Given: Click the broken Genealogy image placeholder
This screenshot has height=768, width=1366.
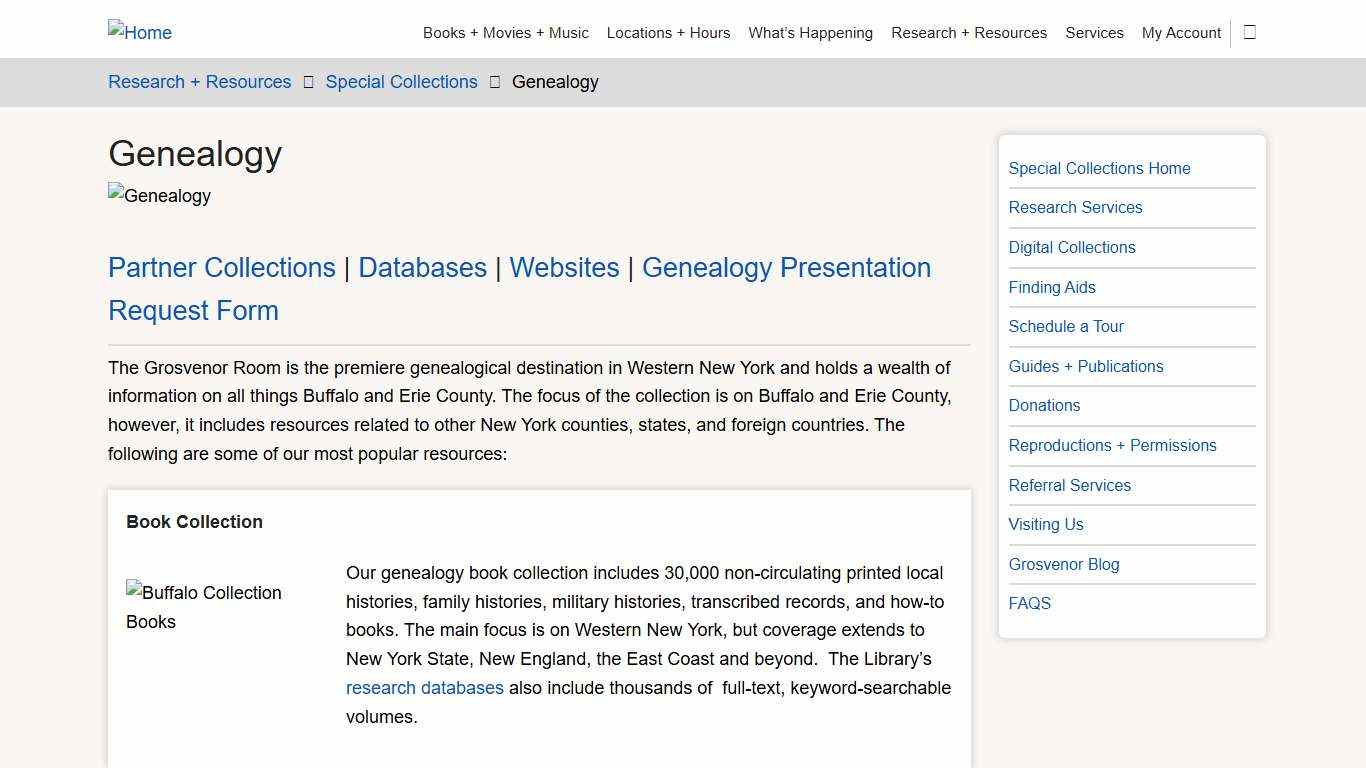Looking at the screenshot, I should click(x=159, y=196).
